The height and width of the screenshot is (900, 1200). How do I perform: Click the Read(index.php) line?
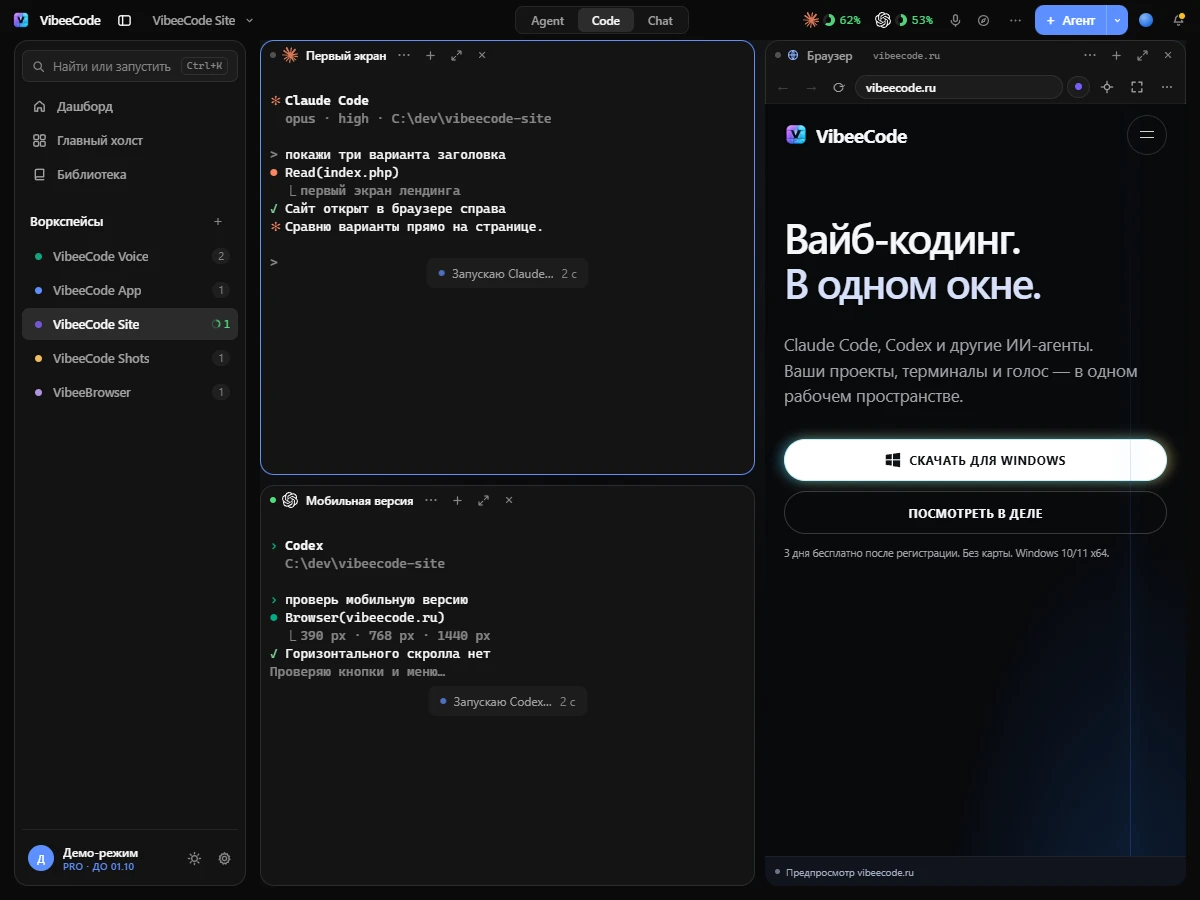342,173
